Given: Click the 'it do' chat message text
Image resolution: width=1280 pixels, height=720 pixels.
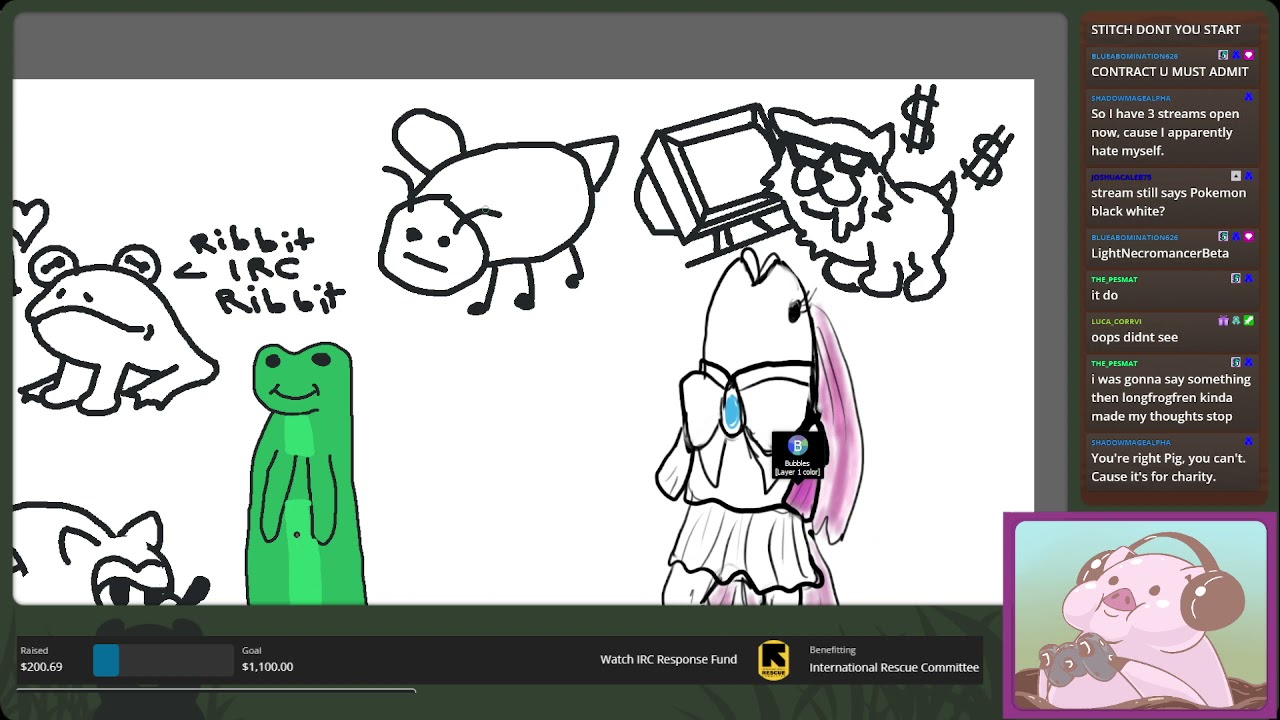Looking at the screenshot, I should coord(1104,295).
